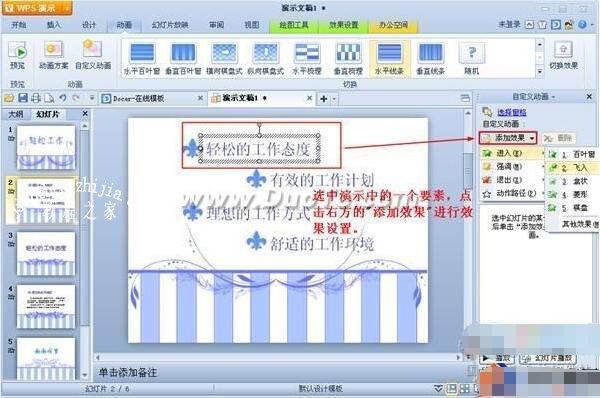
Task: Expand the Entrance (进入) submenu
Action: point(512,153)
